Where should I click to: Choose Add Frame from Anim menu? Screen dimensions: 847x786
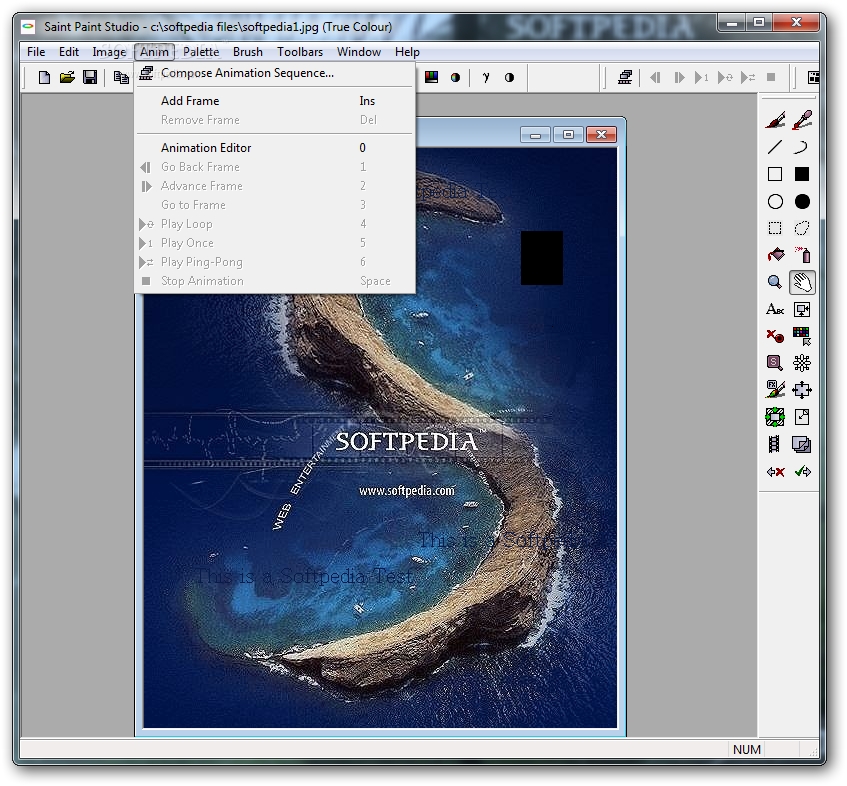point(274,101)
